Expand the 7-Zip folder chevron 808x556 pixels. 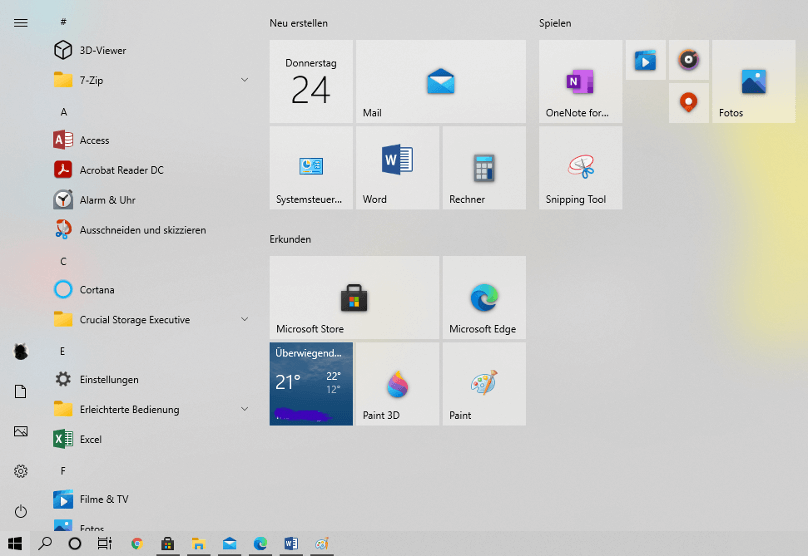[x=244, y=80]
